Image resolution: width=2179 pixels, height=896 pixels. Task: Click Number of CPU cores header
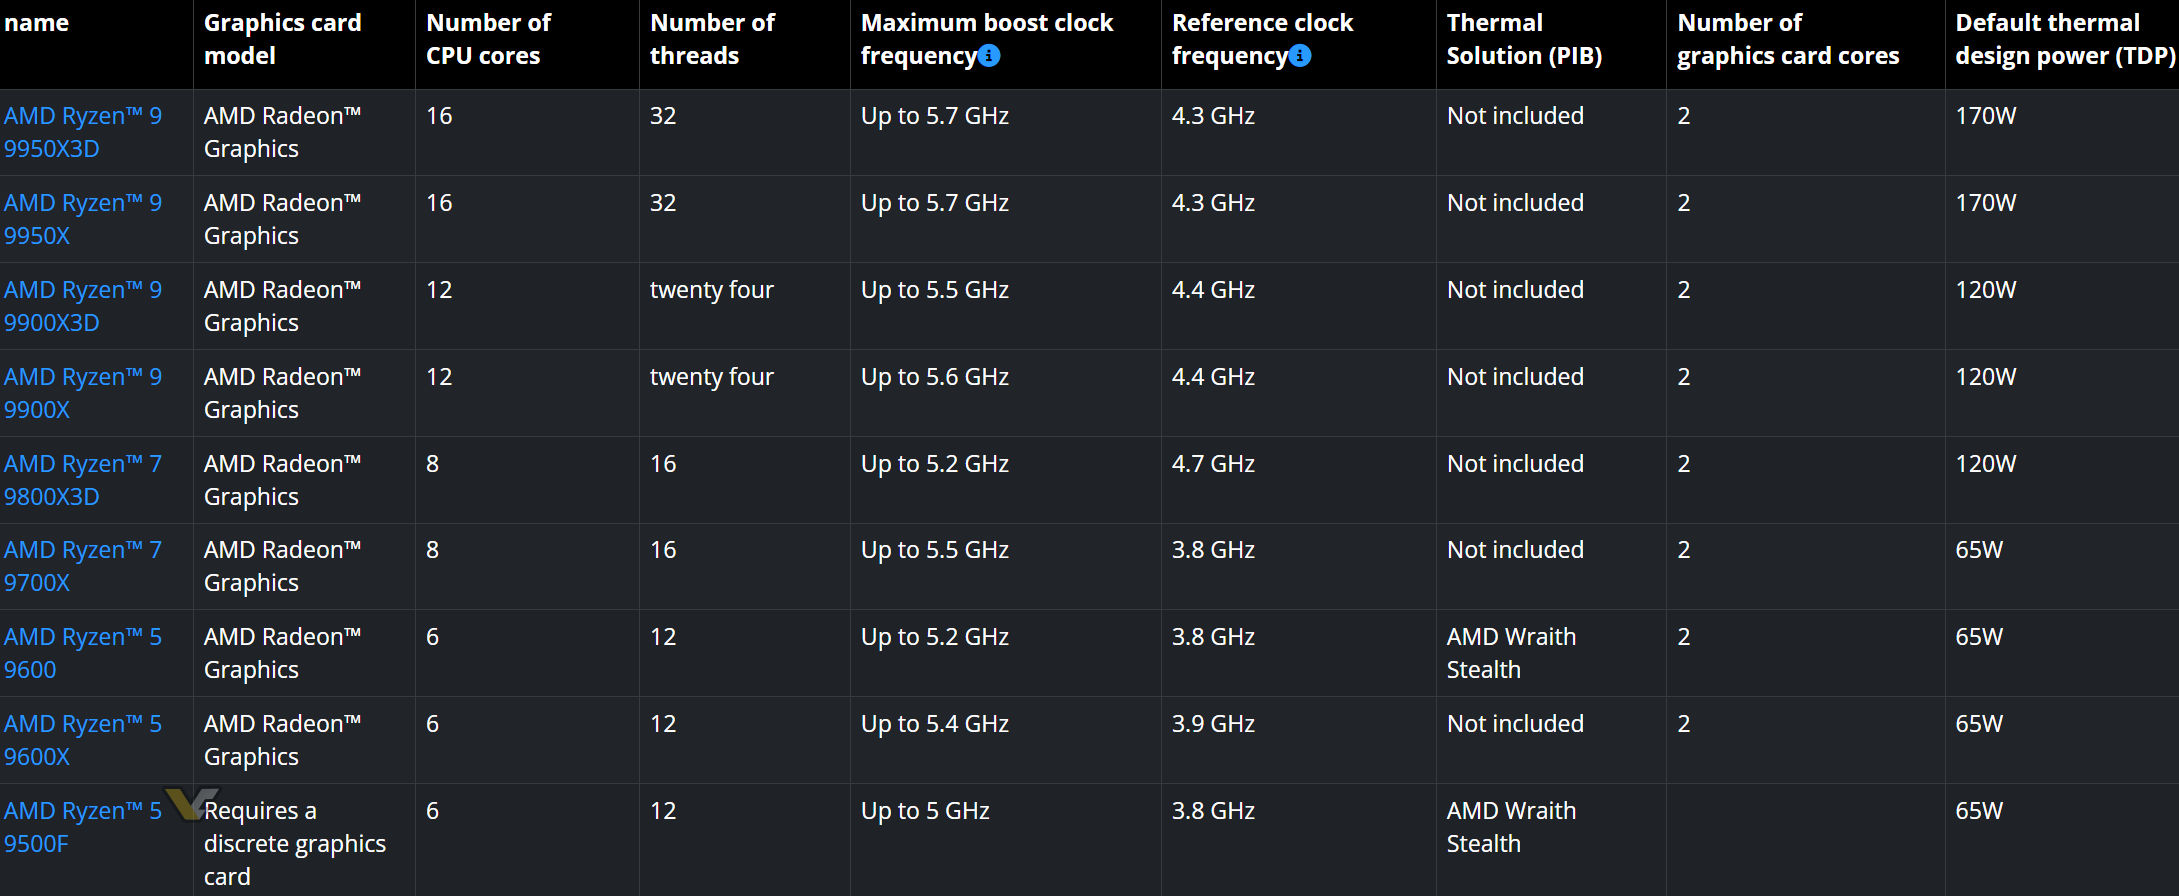point(488,39)
